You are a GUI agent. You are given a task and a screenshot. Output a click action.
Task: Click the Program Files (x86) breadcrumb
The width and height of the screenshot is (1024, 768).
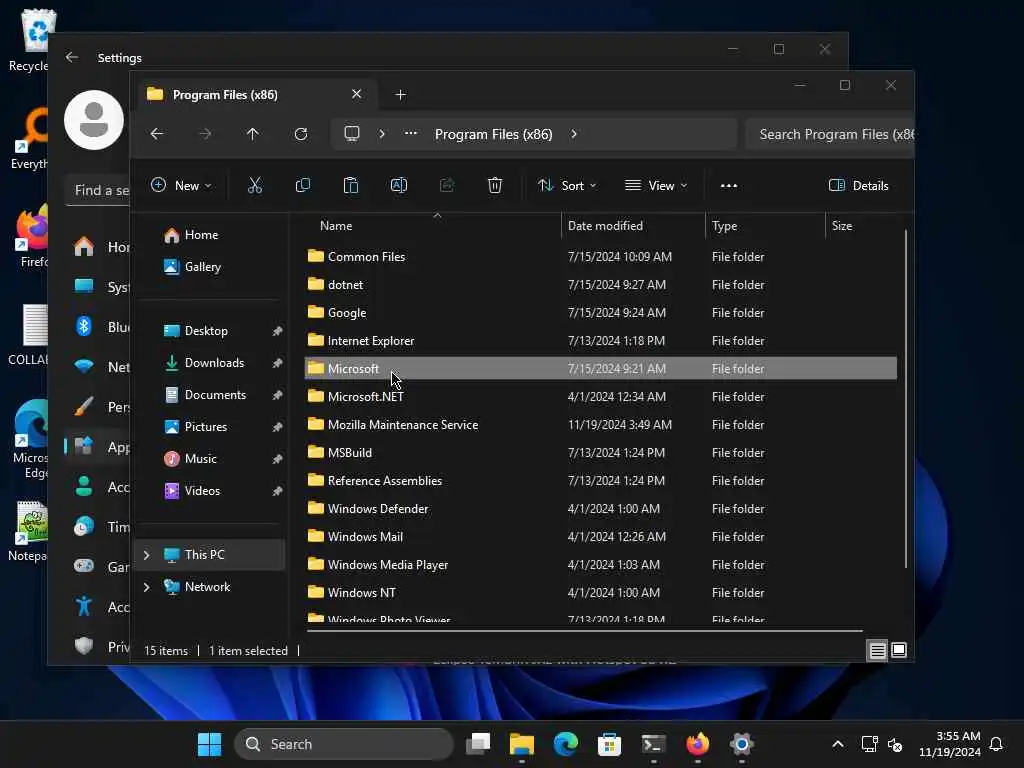(x=494, y=134)
